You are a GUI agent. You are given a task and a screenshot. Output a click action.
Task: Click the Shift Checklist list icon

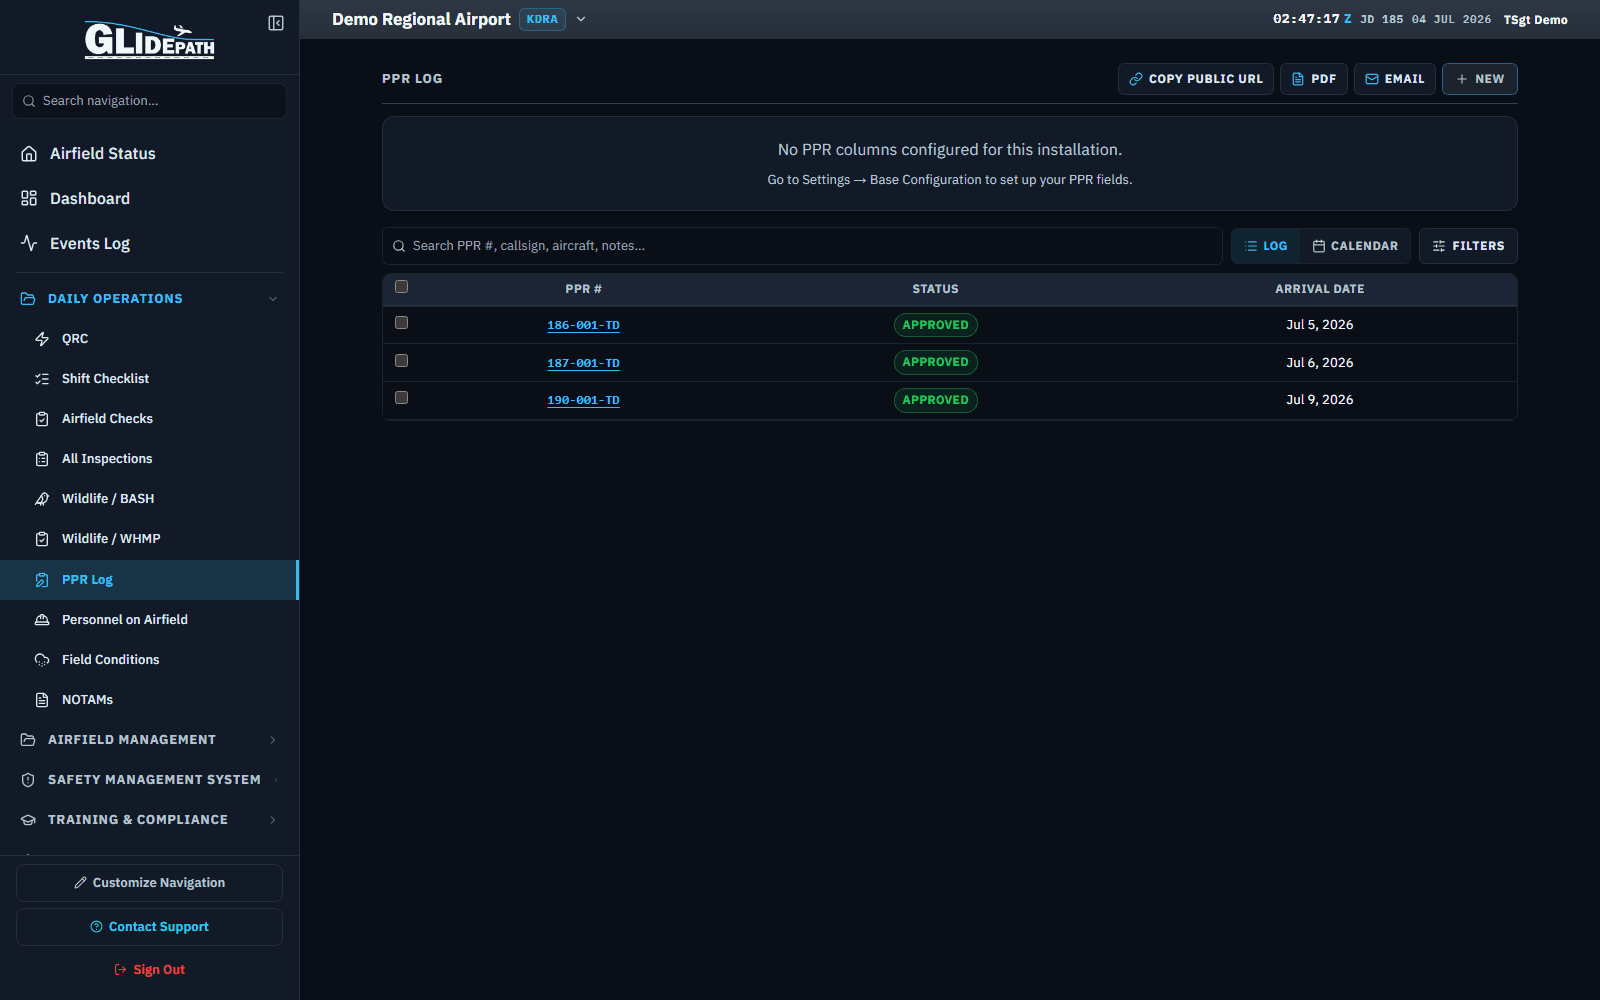[42, 379]
